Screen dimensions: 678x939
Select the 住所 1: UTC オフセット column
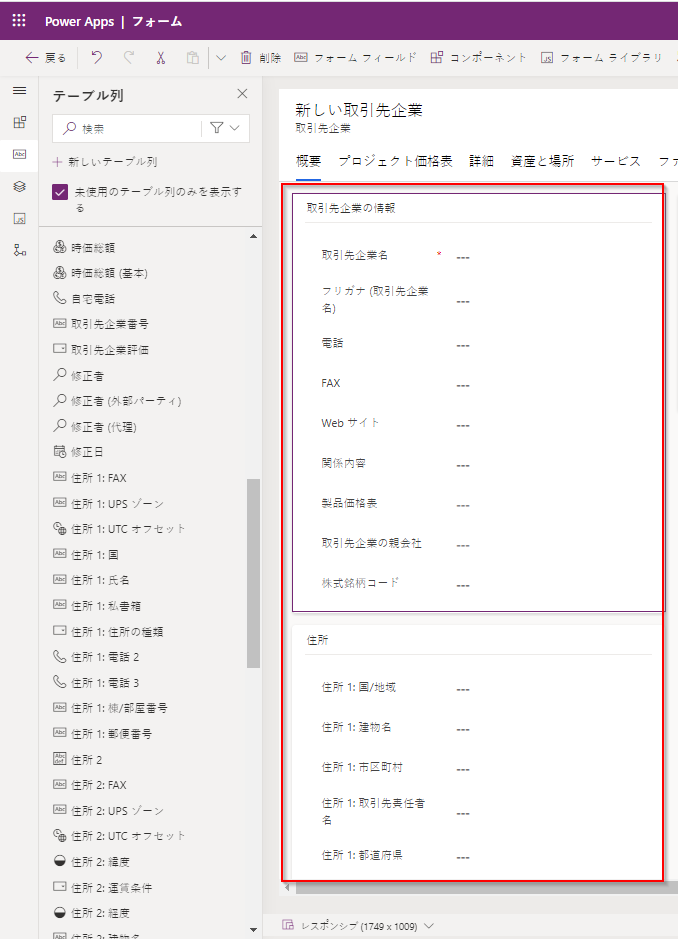[x=119, y=529]
